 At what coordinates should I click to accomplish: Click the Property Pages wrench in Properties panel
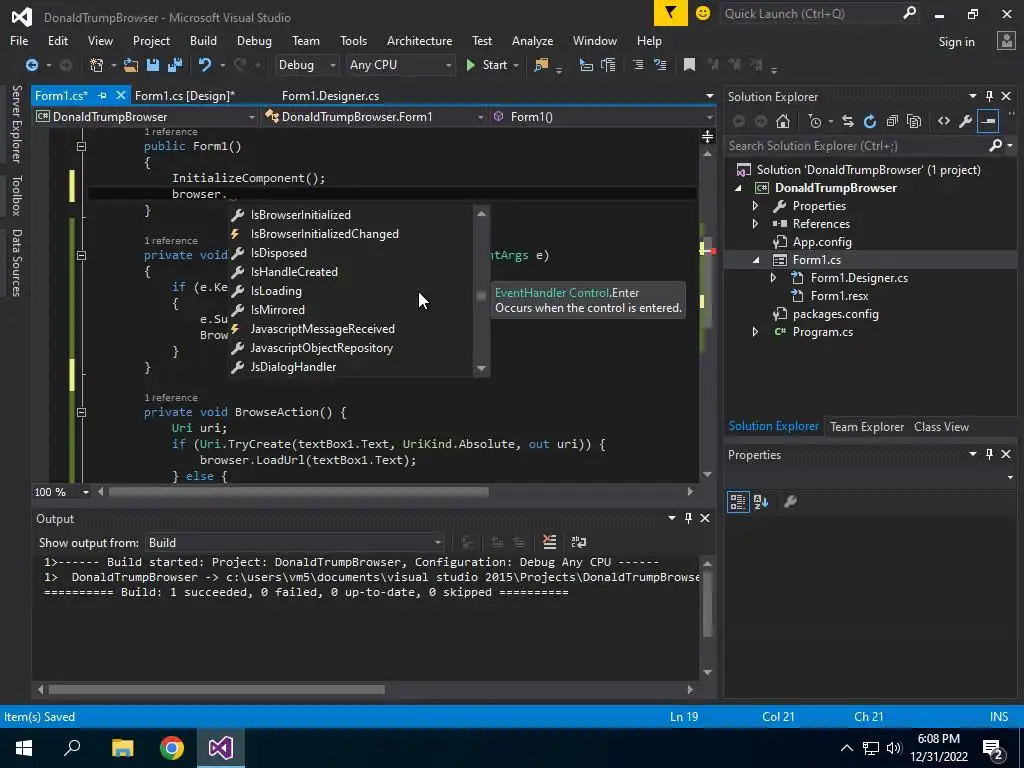click(x=790, y=502)
